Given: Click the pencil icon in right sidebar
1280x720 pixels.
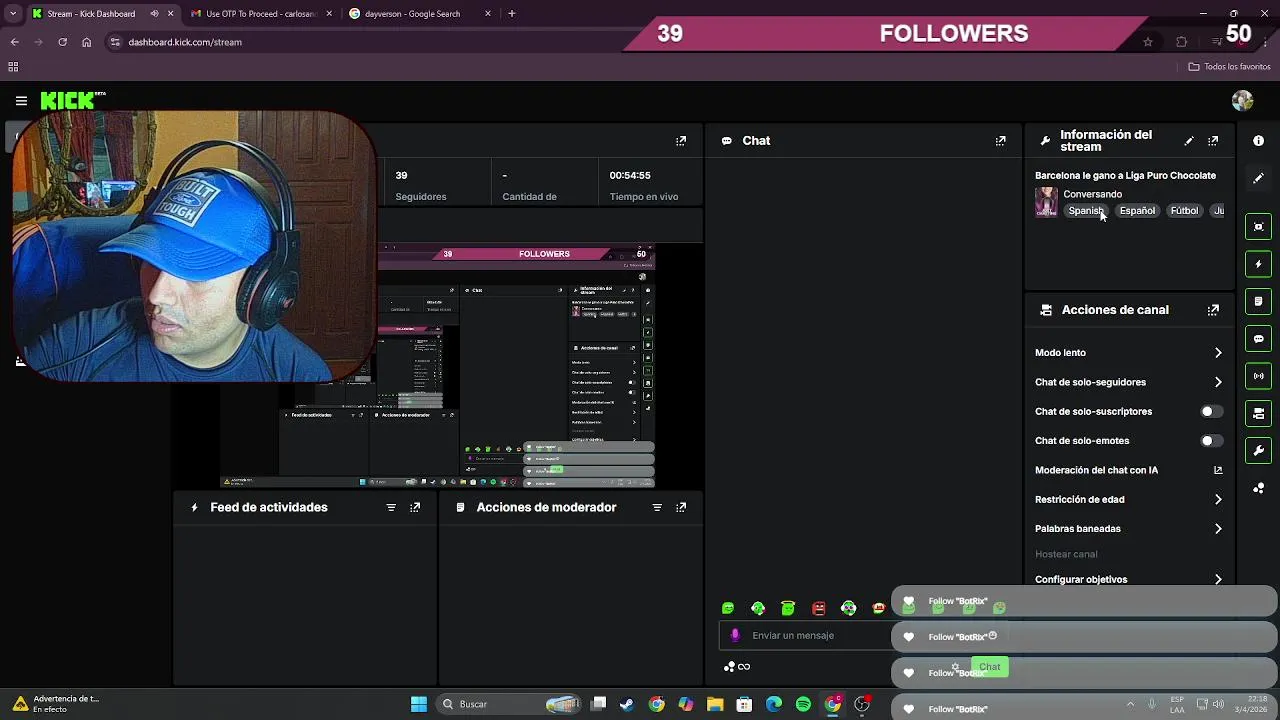Looking at the screenshot, I should click(1258, 178).
